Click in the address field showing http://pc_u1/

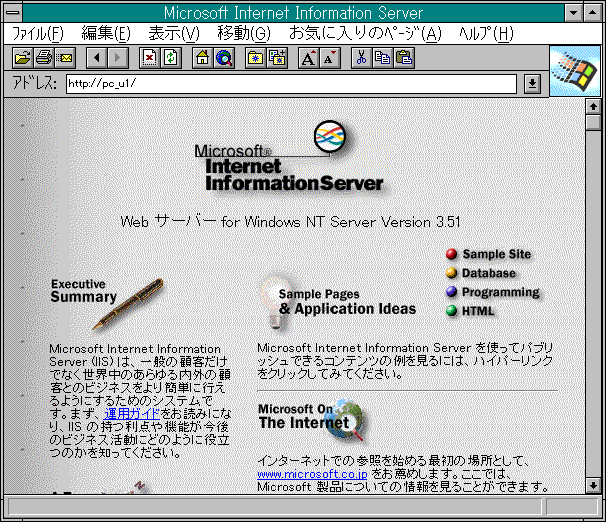[x=291, y=84]
